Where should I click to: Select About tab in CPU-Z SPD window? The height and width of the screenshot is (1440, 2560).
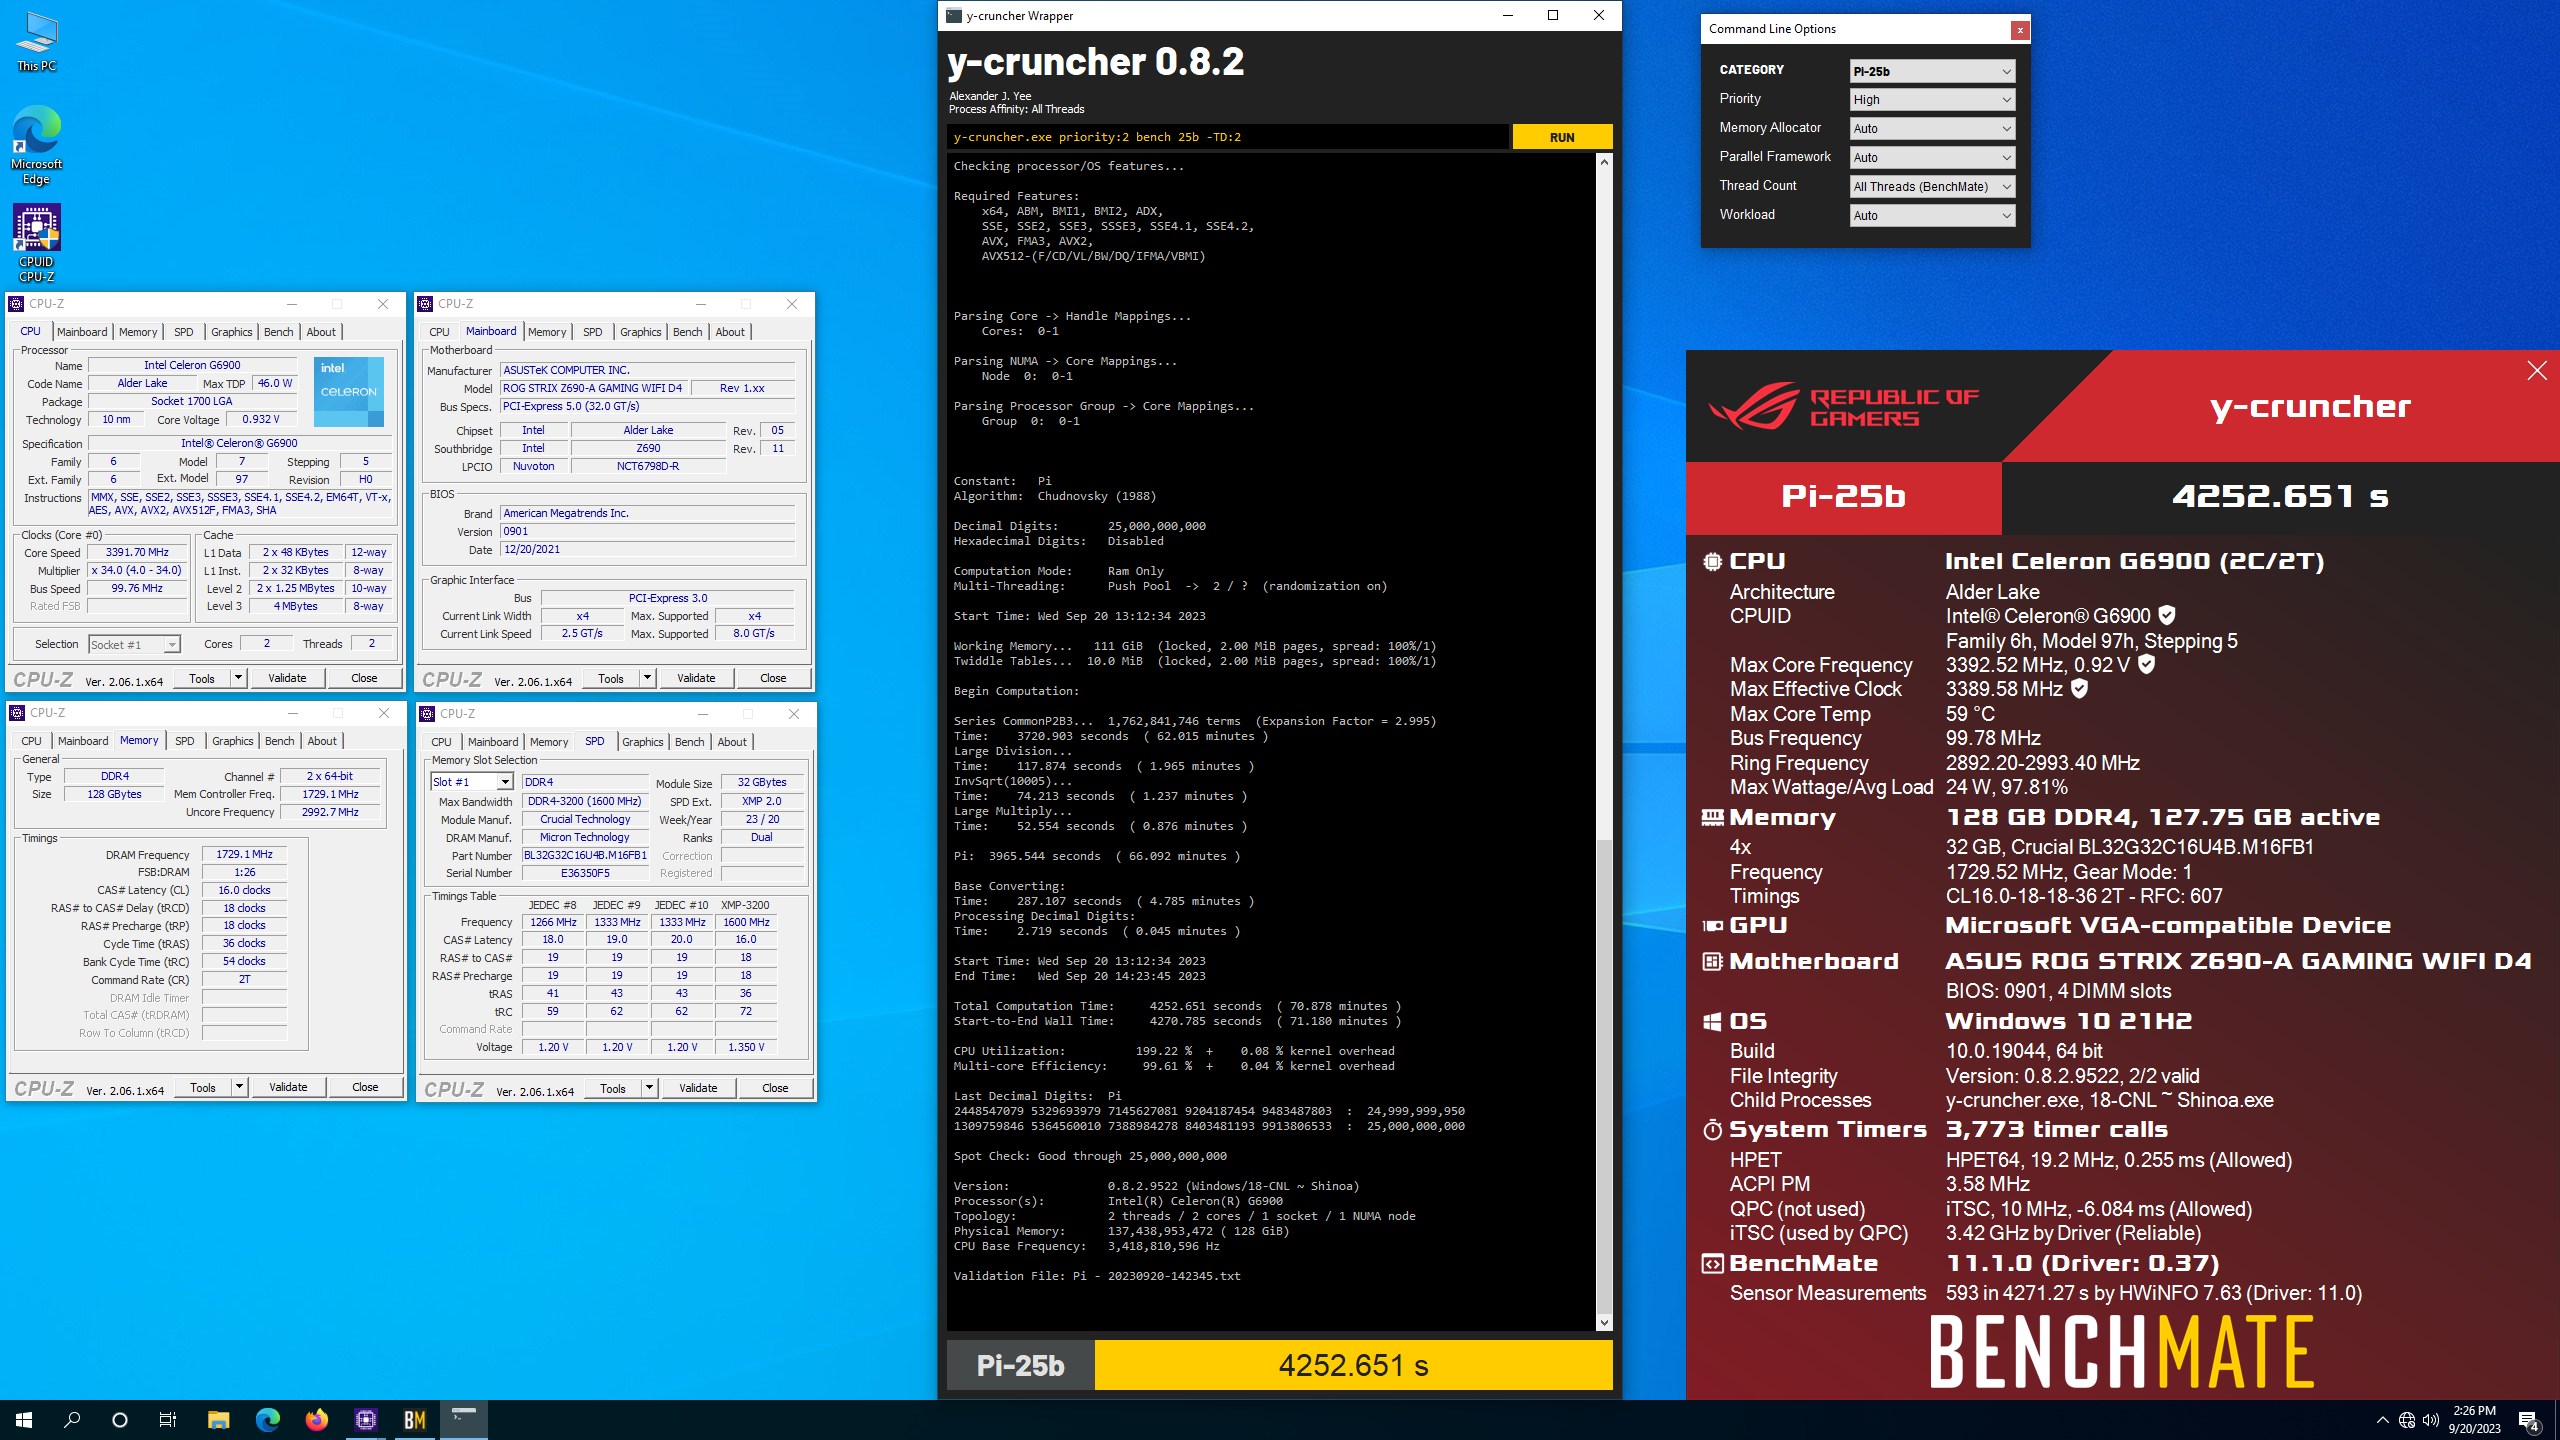tap(732, 742)
